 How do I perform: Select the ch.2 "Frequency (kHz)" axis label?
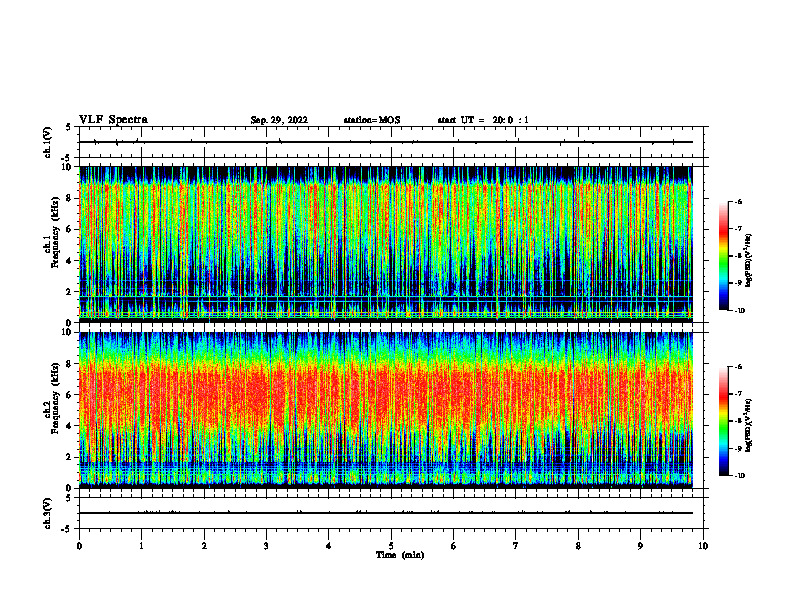[55, 397]
